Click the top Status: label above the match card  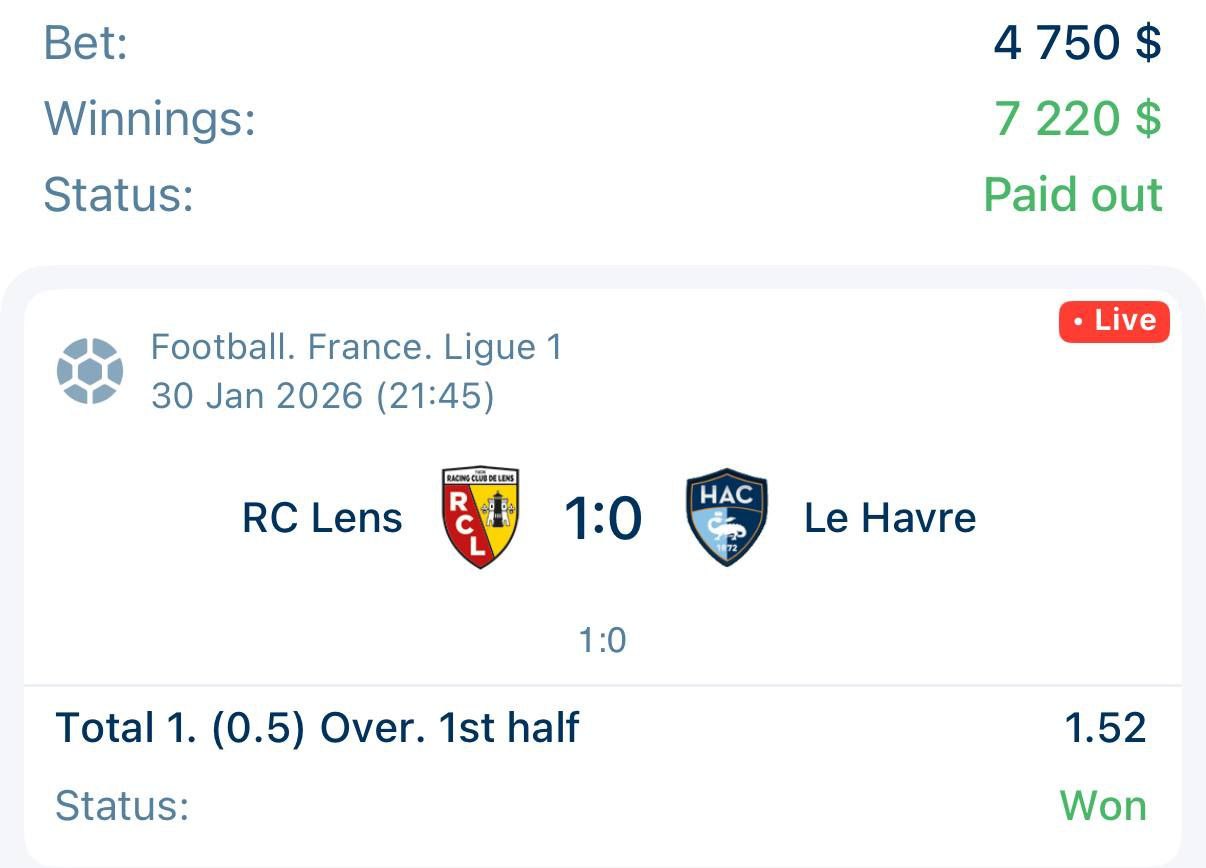[118, 194]
